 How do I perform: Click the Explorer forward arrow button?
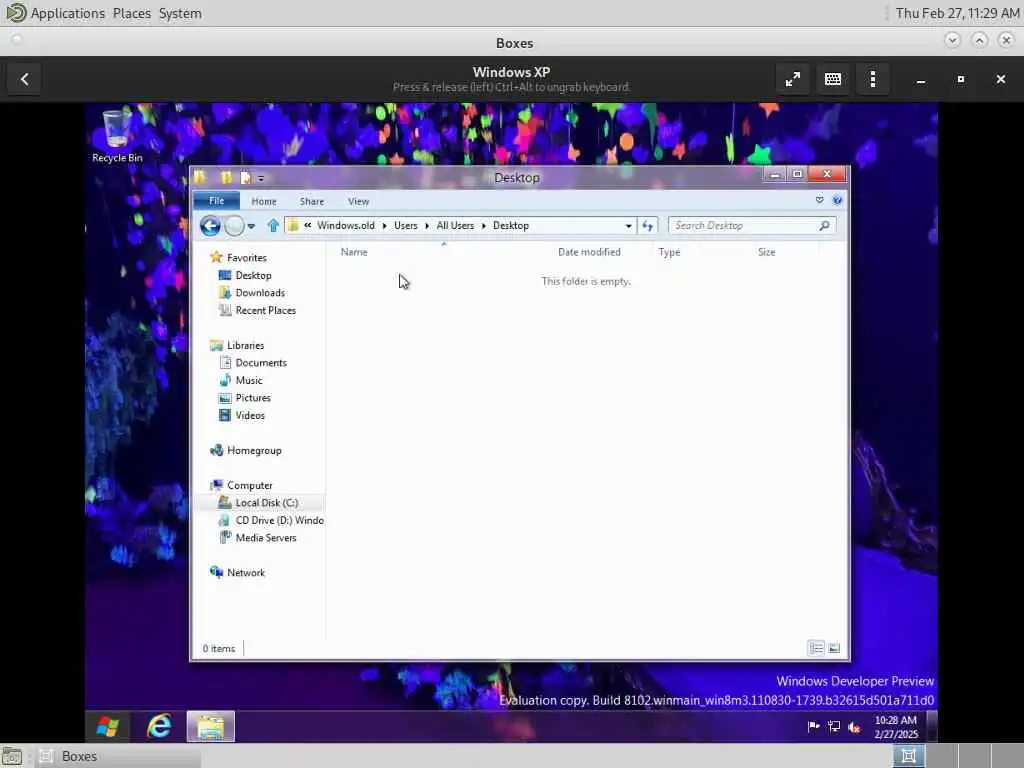[x=234, y=226]
